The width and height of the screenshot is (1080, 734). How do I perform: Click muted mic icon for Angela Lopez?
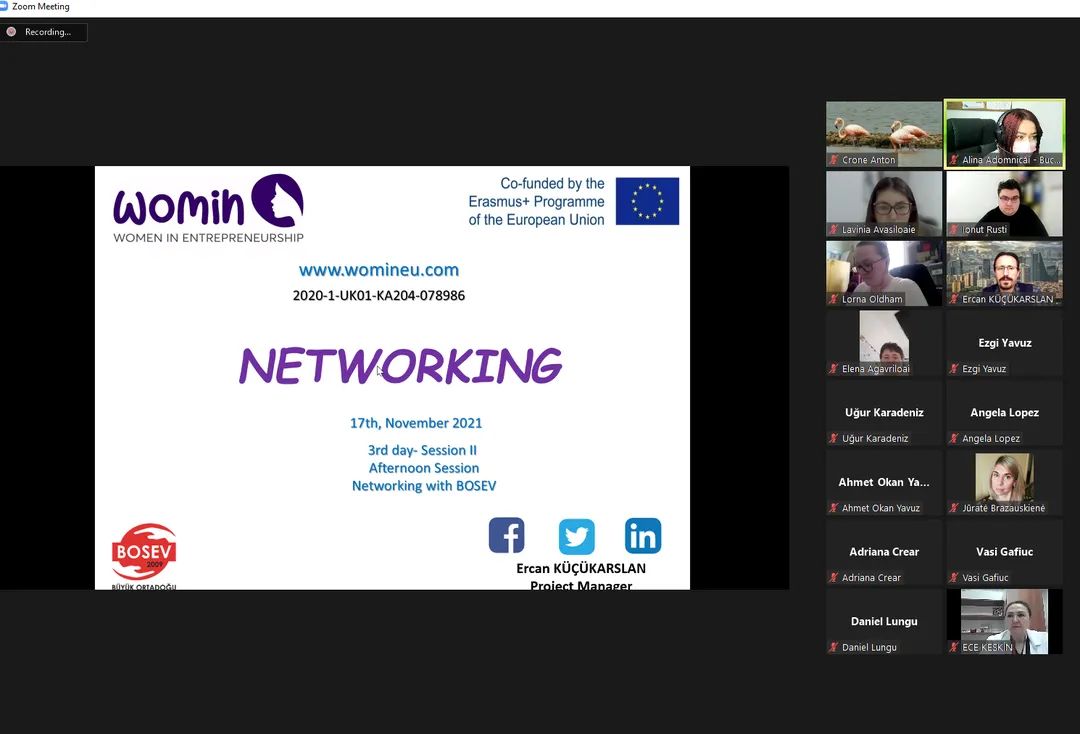954,438
